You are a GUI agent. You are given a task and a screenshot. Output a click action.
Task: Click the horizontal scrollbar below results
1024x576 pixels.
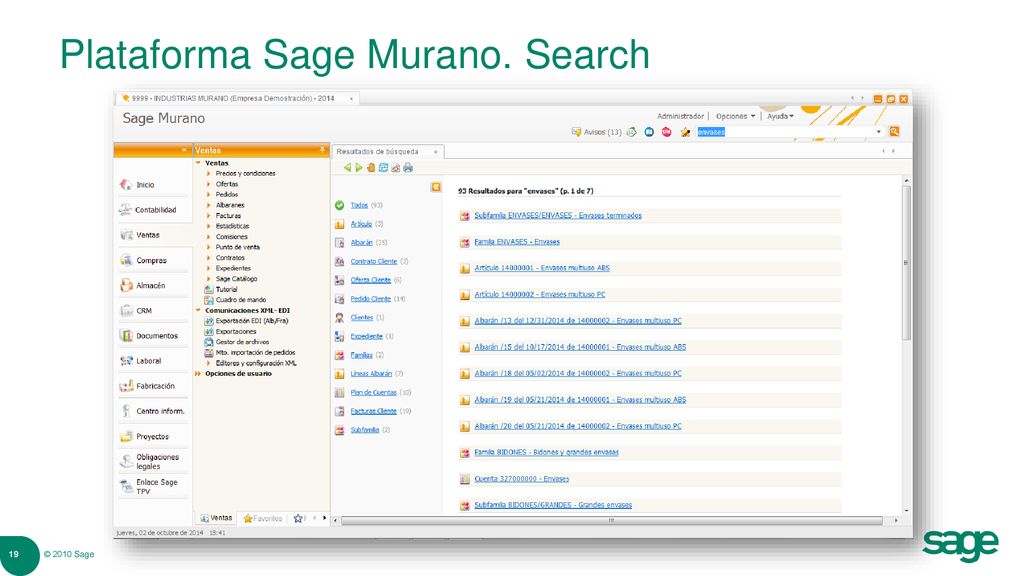tap(611, 520)
